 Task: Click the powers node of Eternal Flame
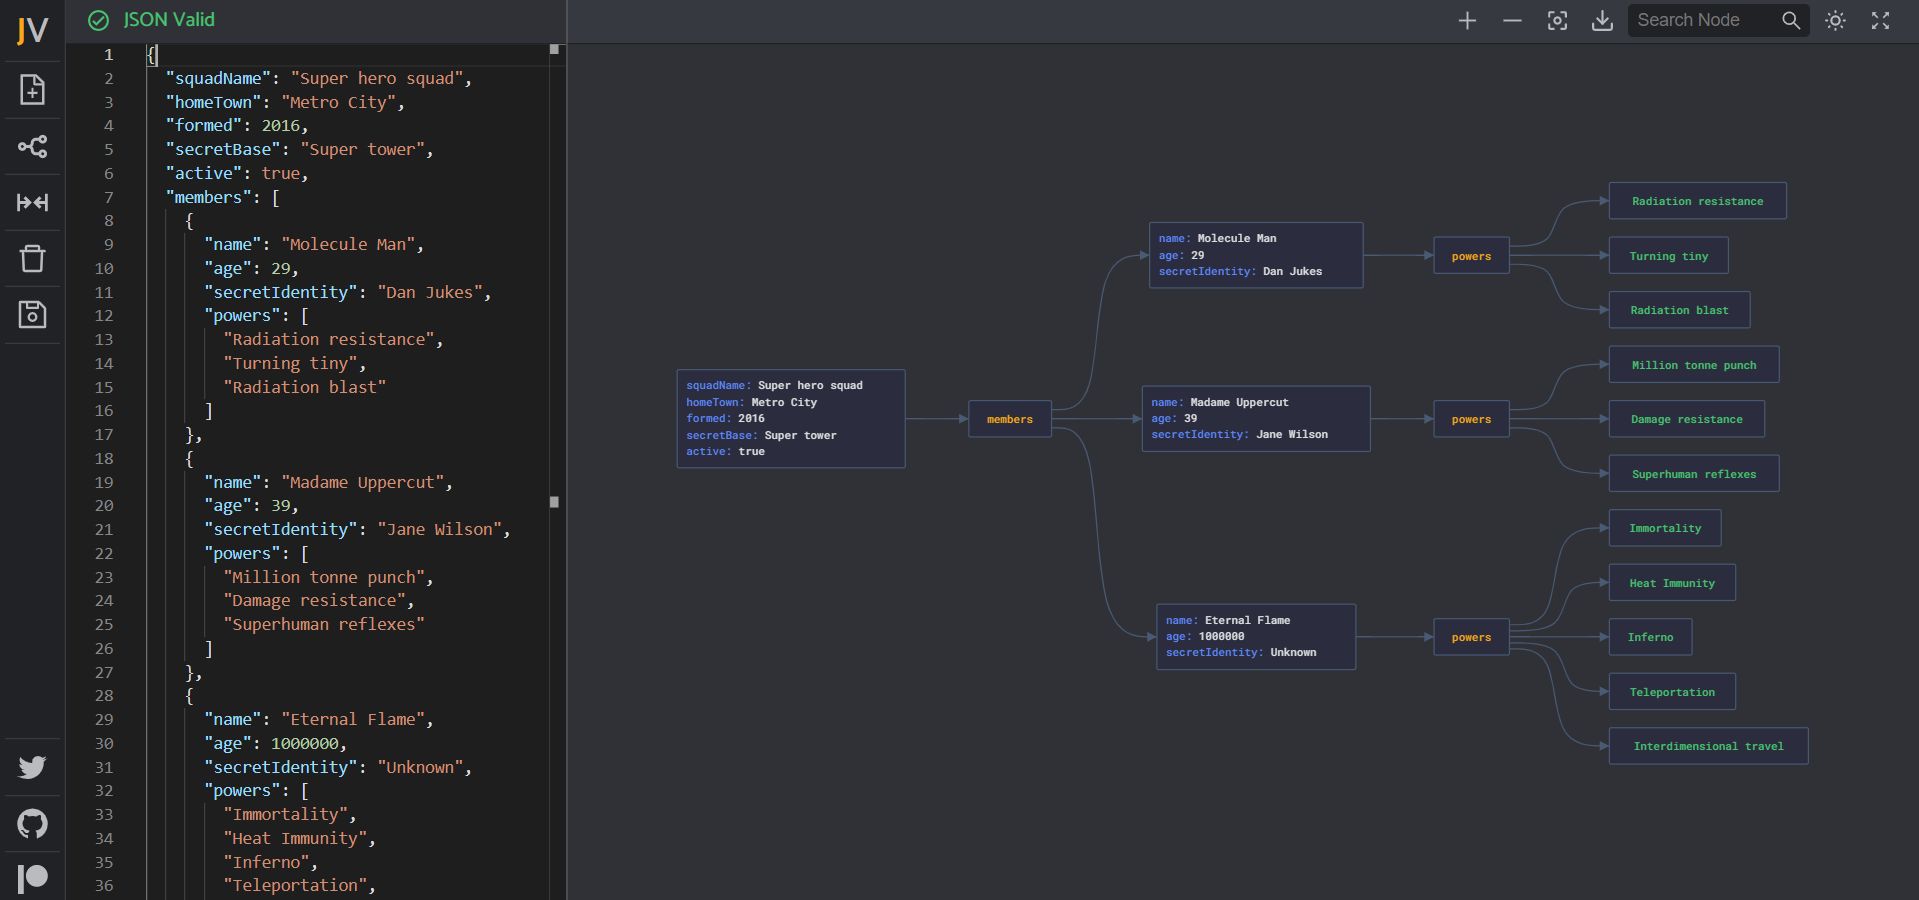(1471, 637)
